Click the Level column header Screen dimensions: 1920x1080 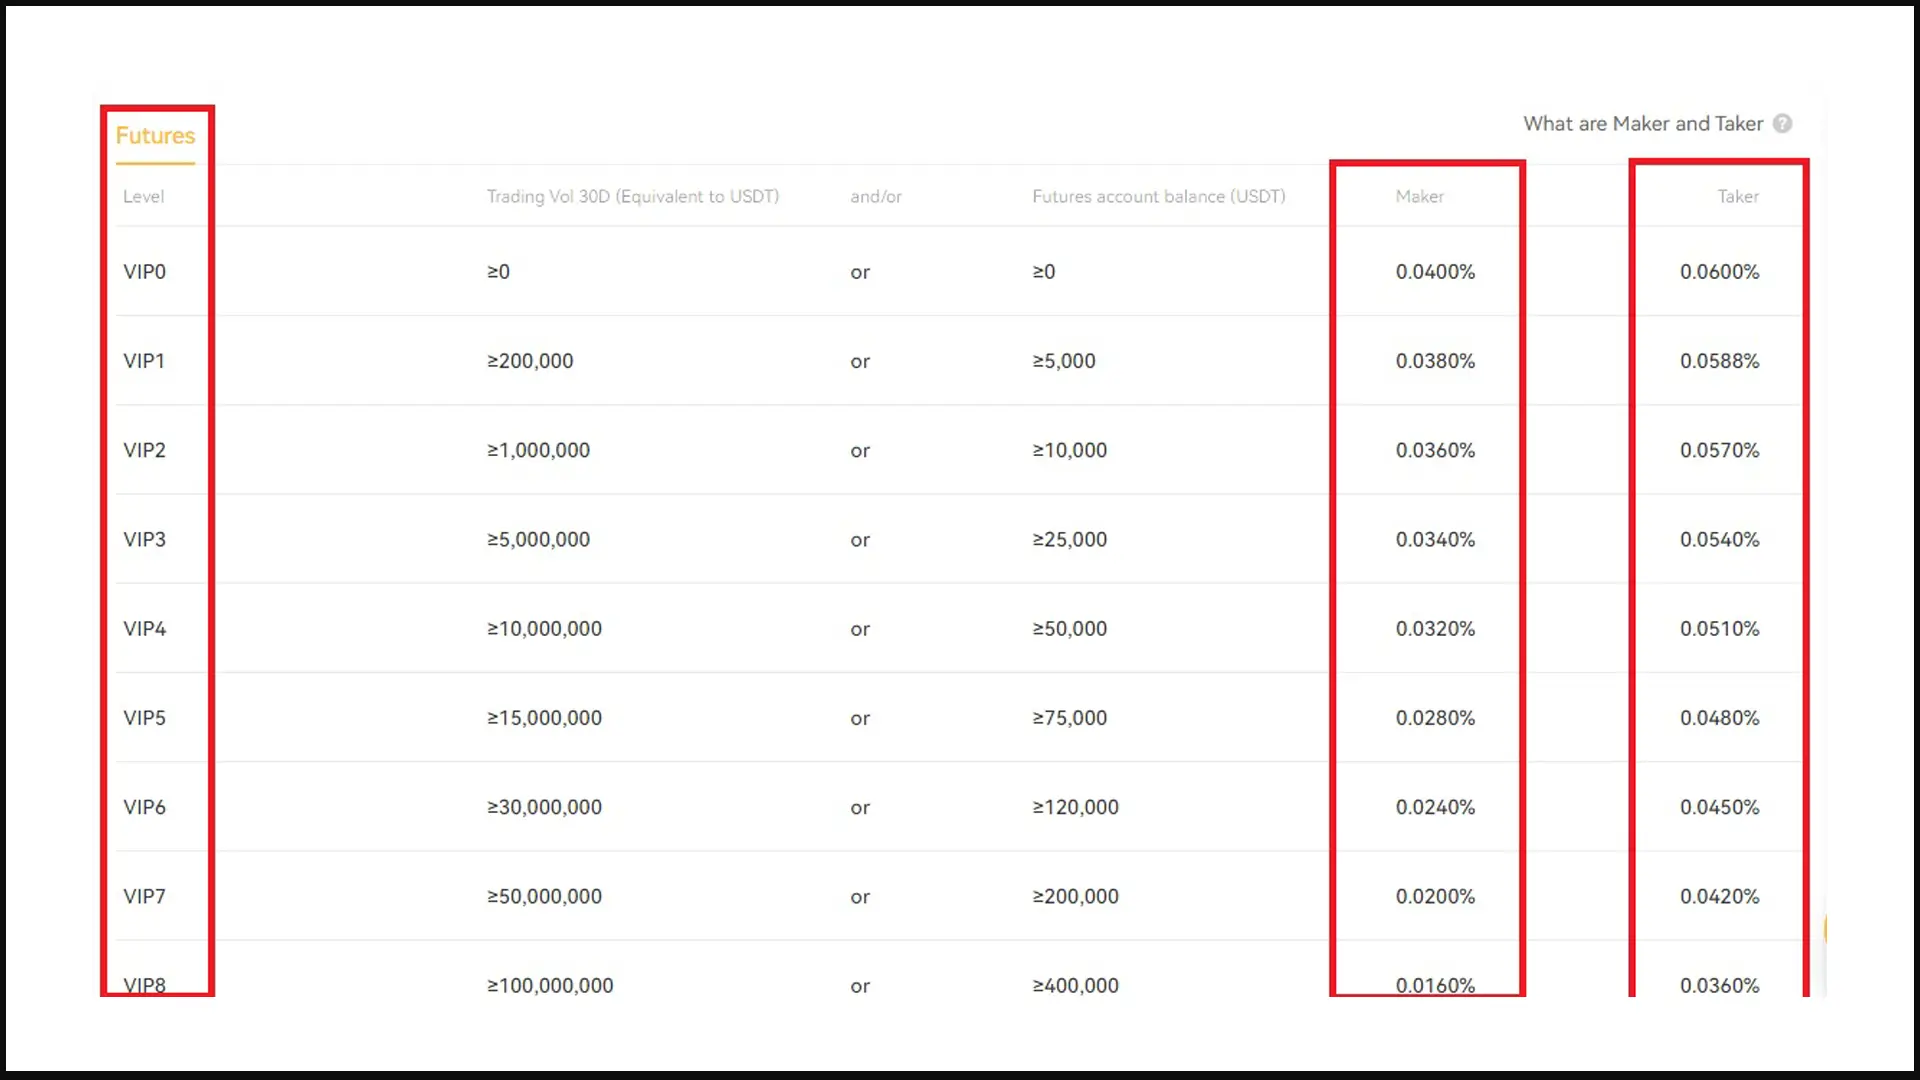[x=143, y=197]
